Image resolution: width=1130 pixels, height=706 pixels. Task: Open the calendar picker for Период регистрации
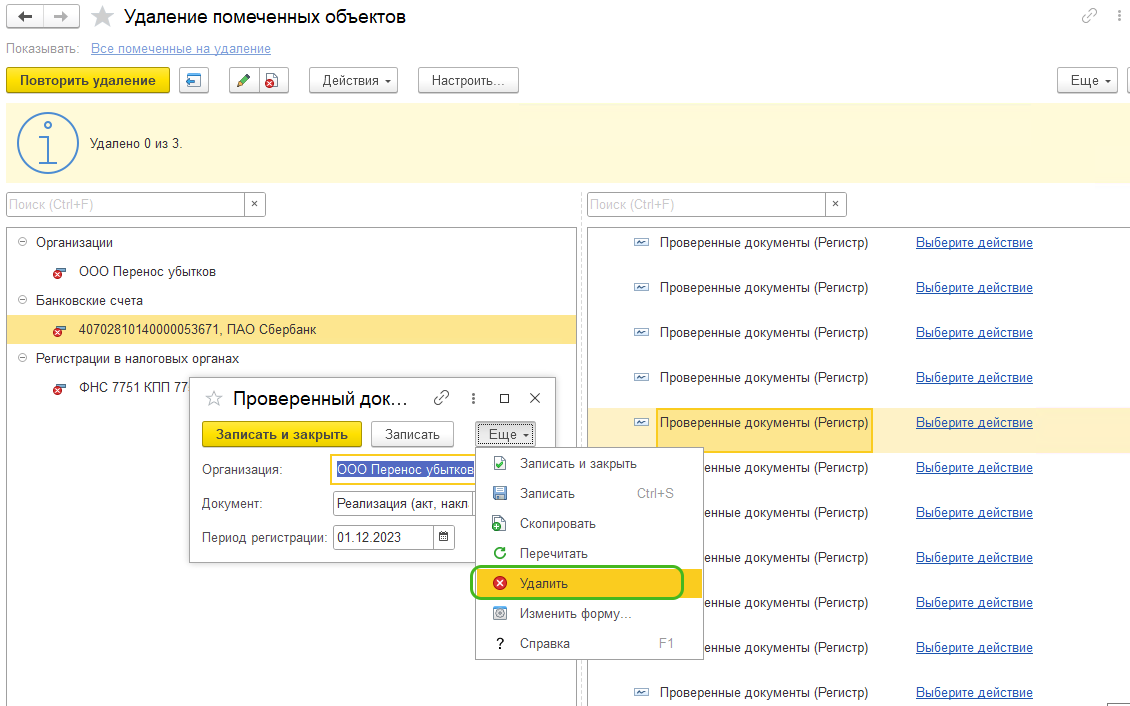(x=444, y=537)
